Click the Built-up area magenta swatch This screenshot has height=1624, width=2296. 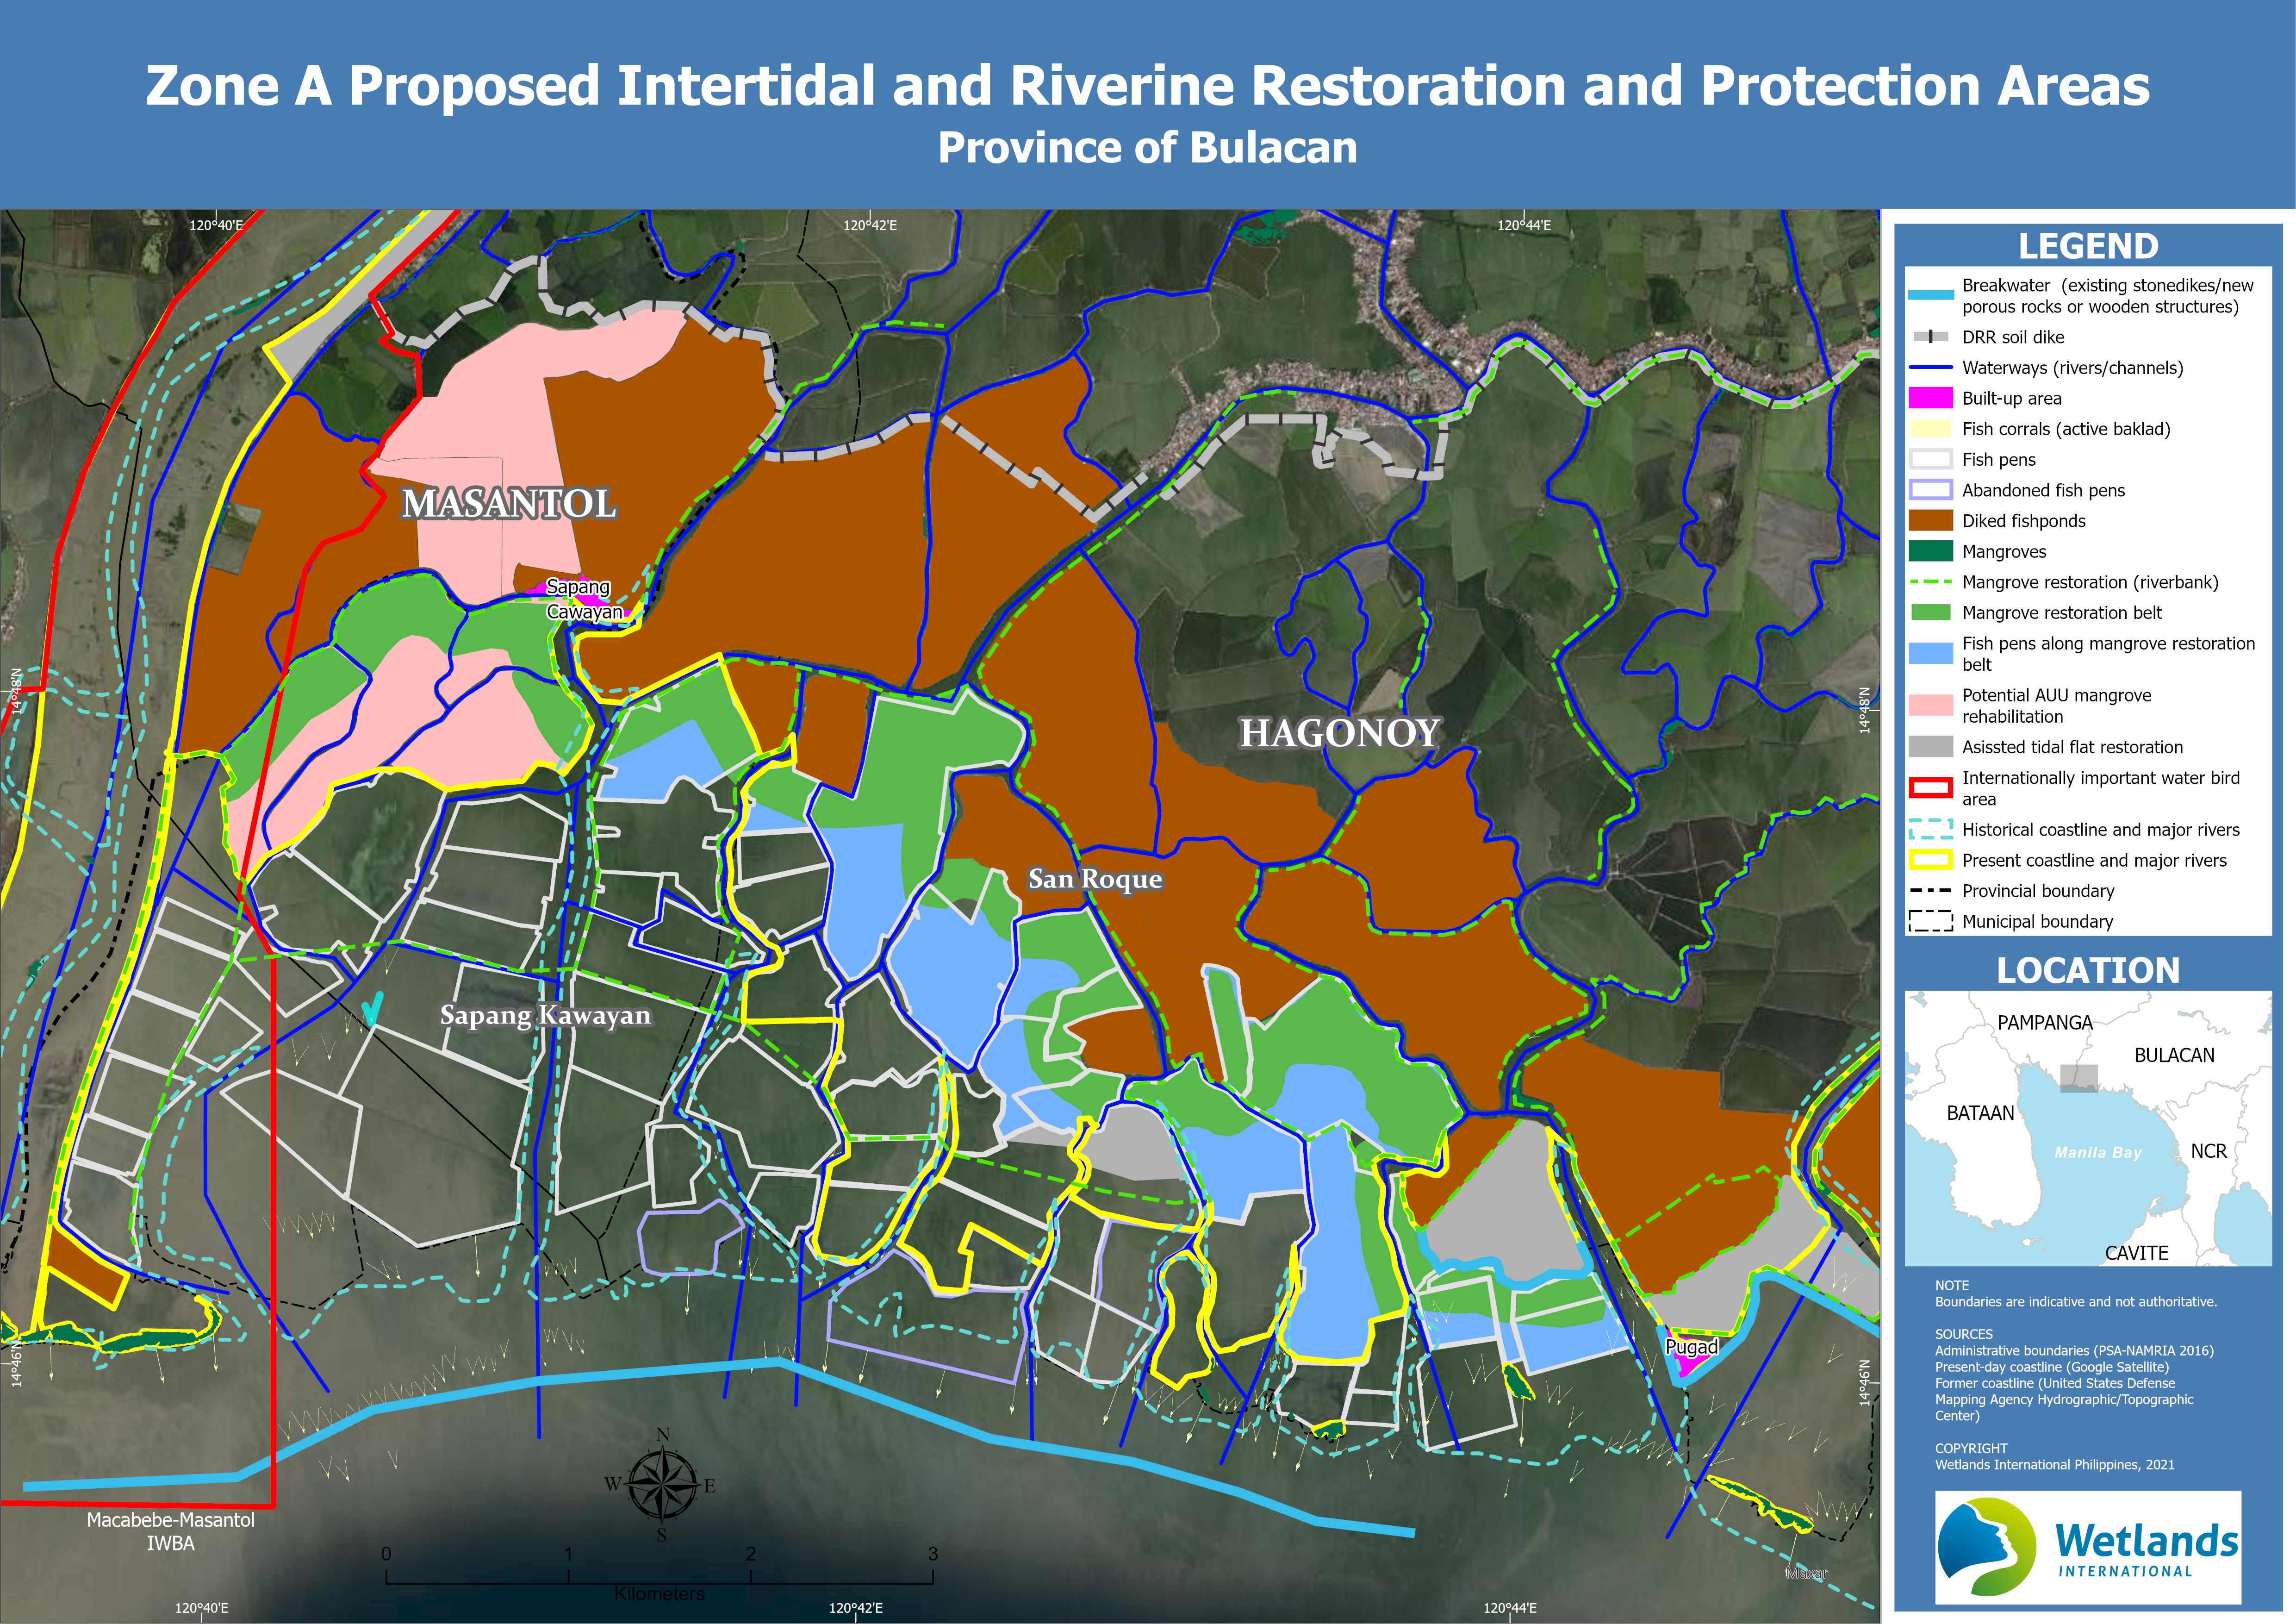click(x=1930, y=398)
